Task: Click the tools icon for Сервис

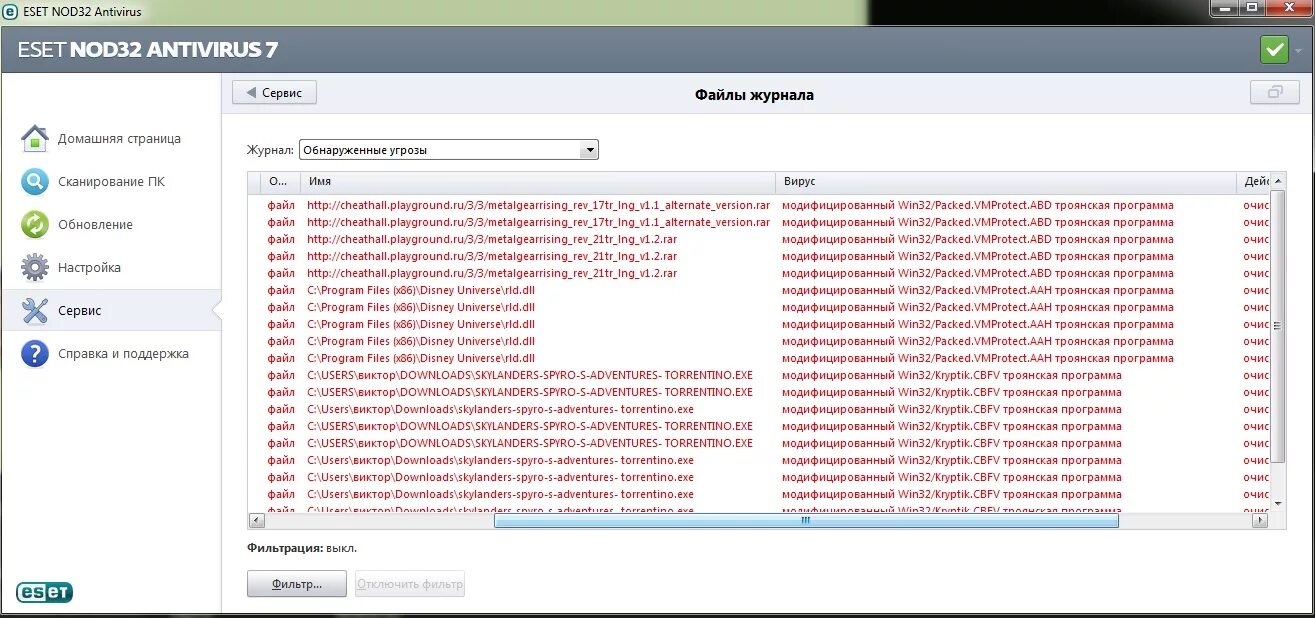Action: 35,310
